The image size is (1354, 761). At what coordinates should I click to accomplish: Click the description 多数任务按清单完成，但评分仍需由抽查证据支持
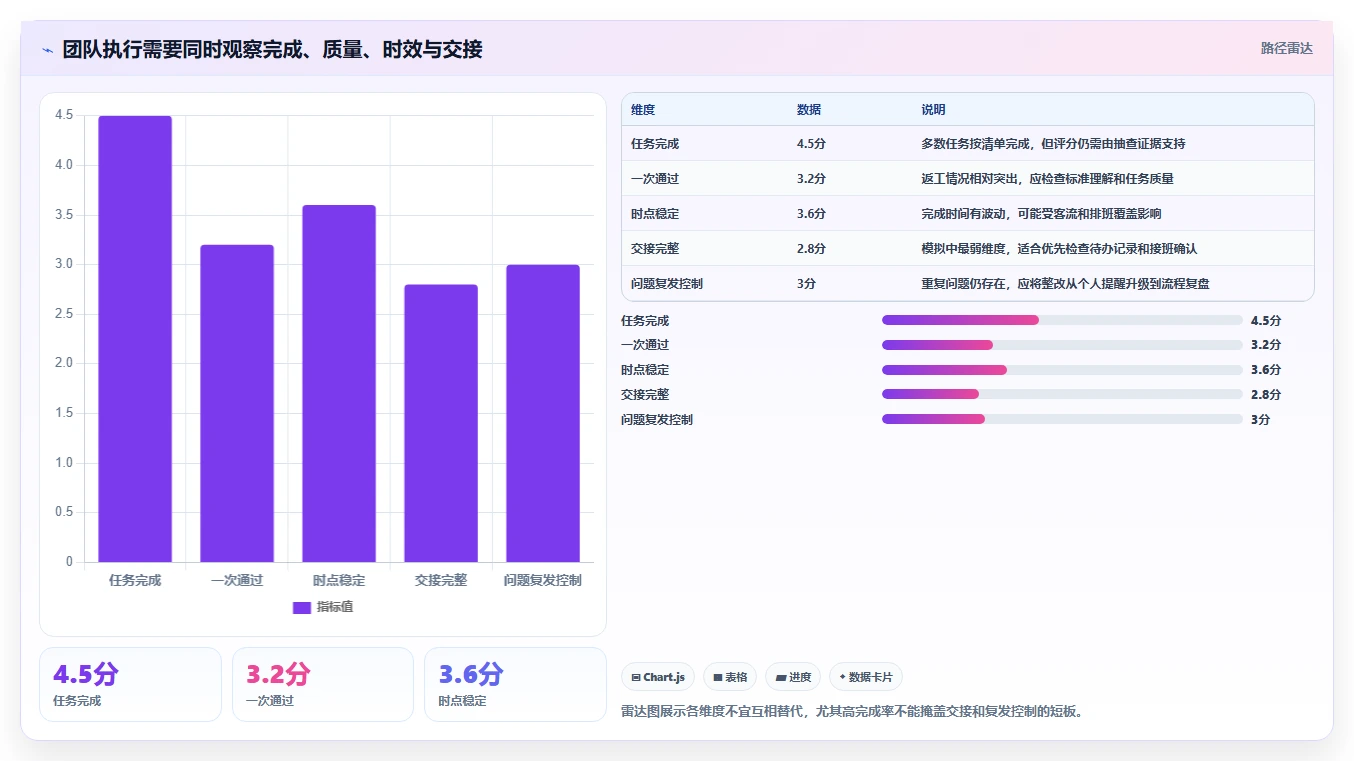point(1053,144)
